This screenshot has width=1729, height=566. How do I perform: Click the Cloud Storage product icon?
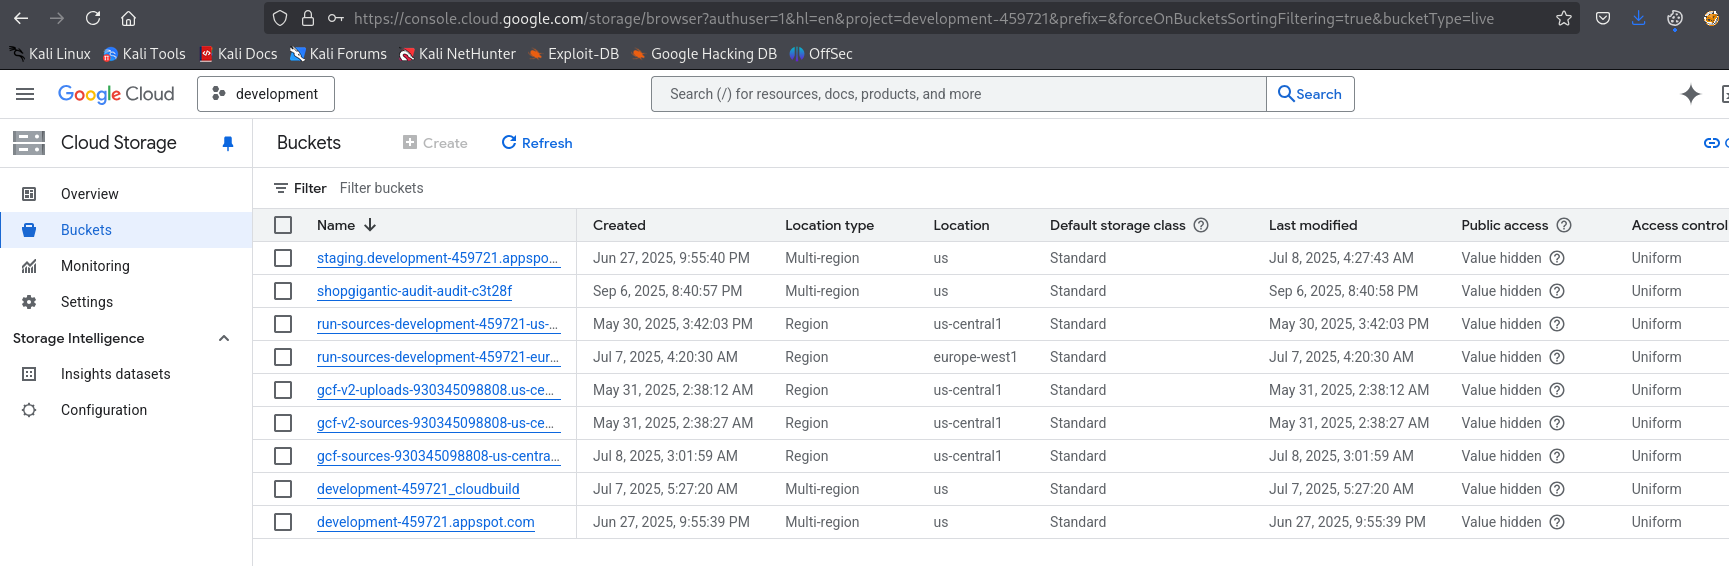(29, 143)
